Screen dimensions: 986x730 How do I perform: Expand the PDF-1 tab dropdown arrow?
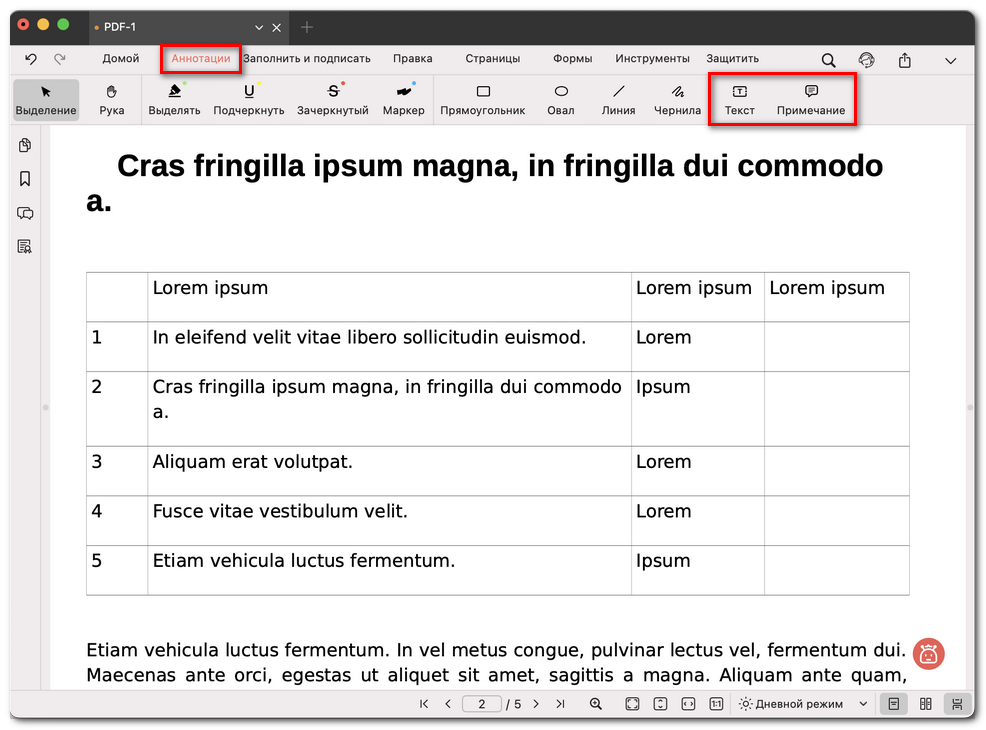click(x=259, y=27)
